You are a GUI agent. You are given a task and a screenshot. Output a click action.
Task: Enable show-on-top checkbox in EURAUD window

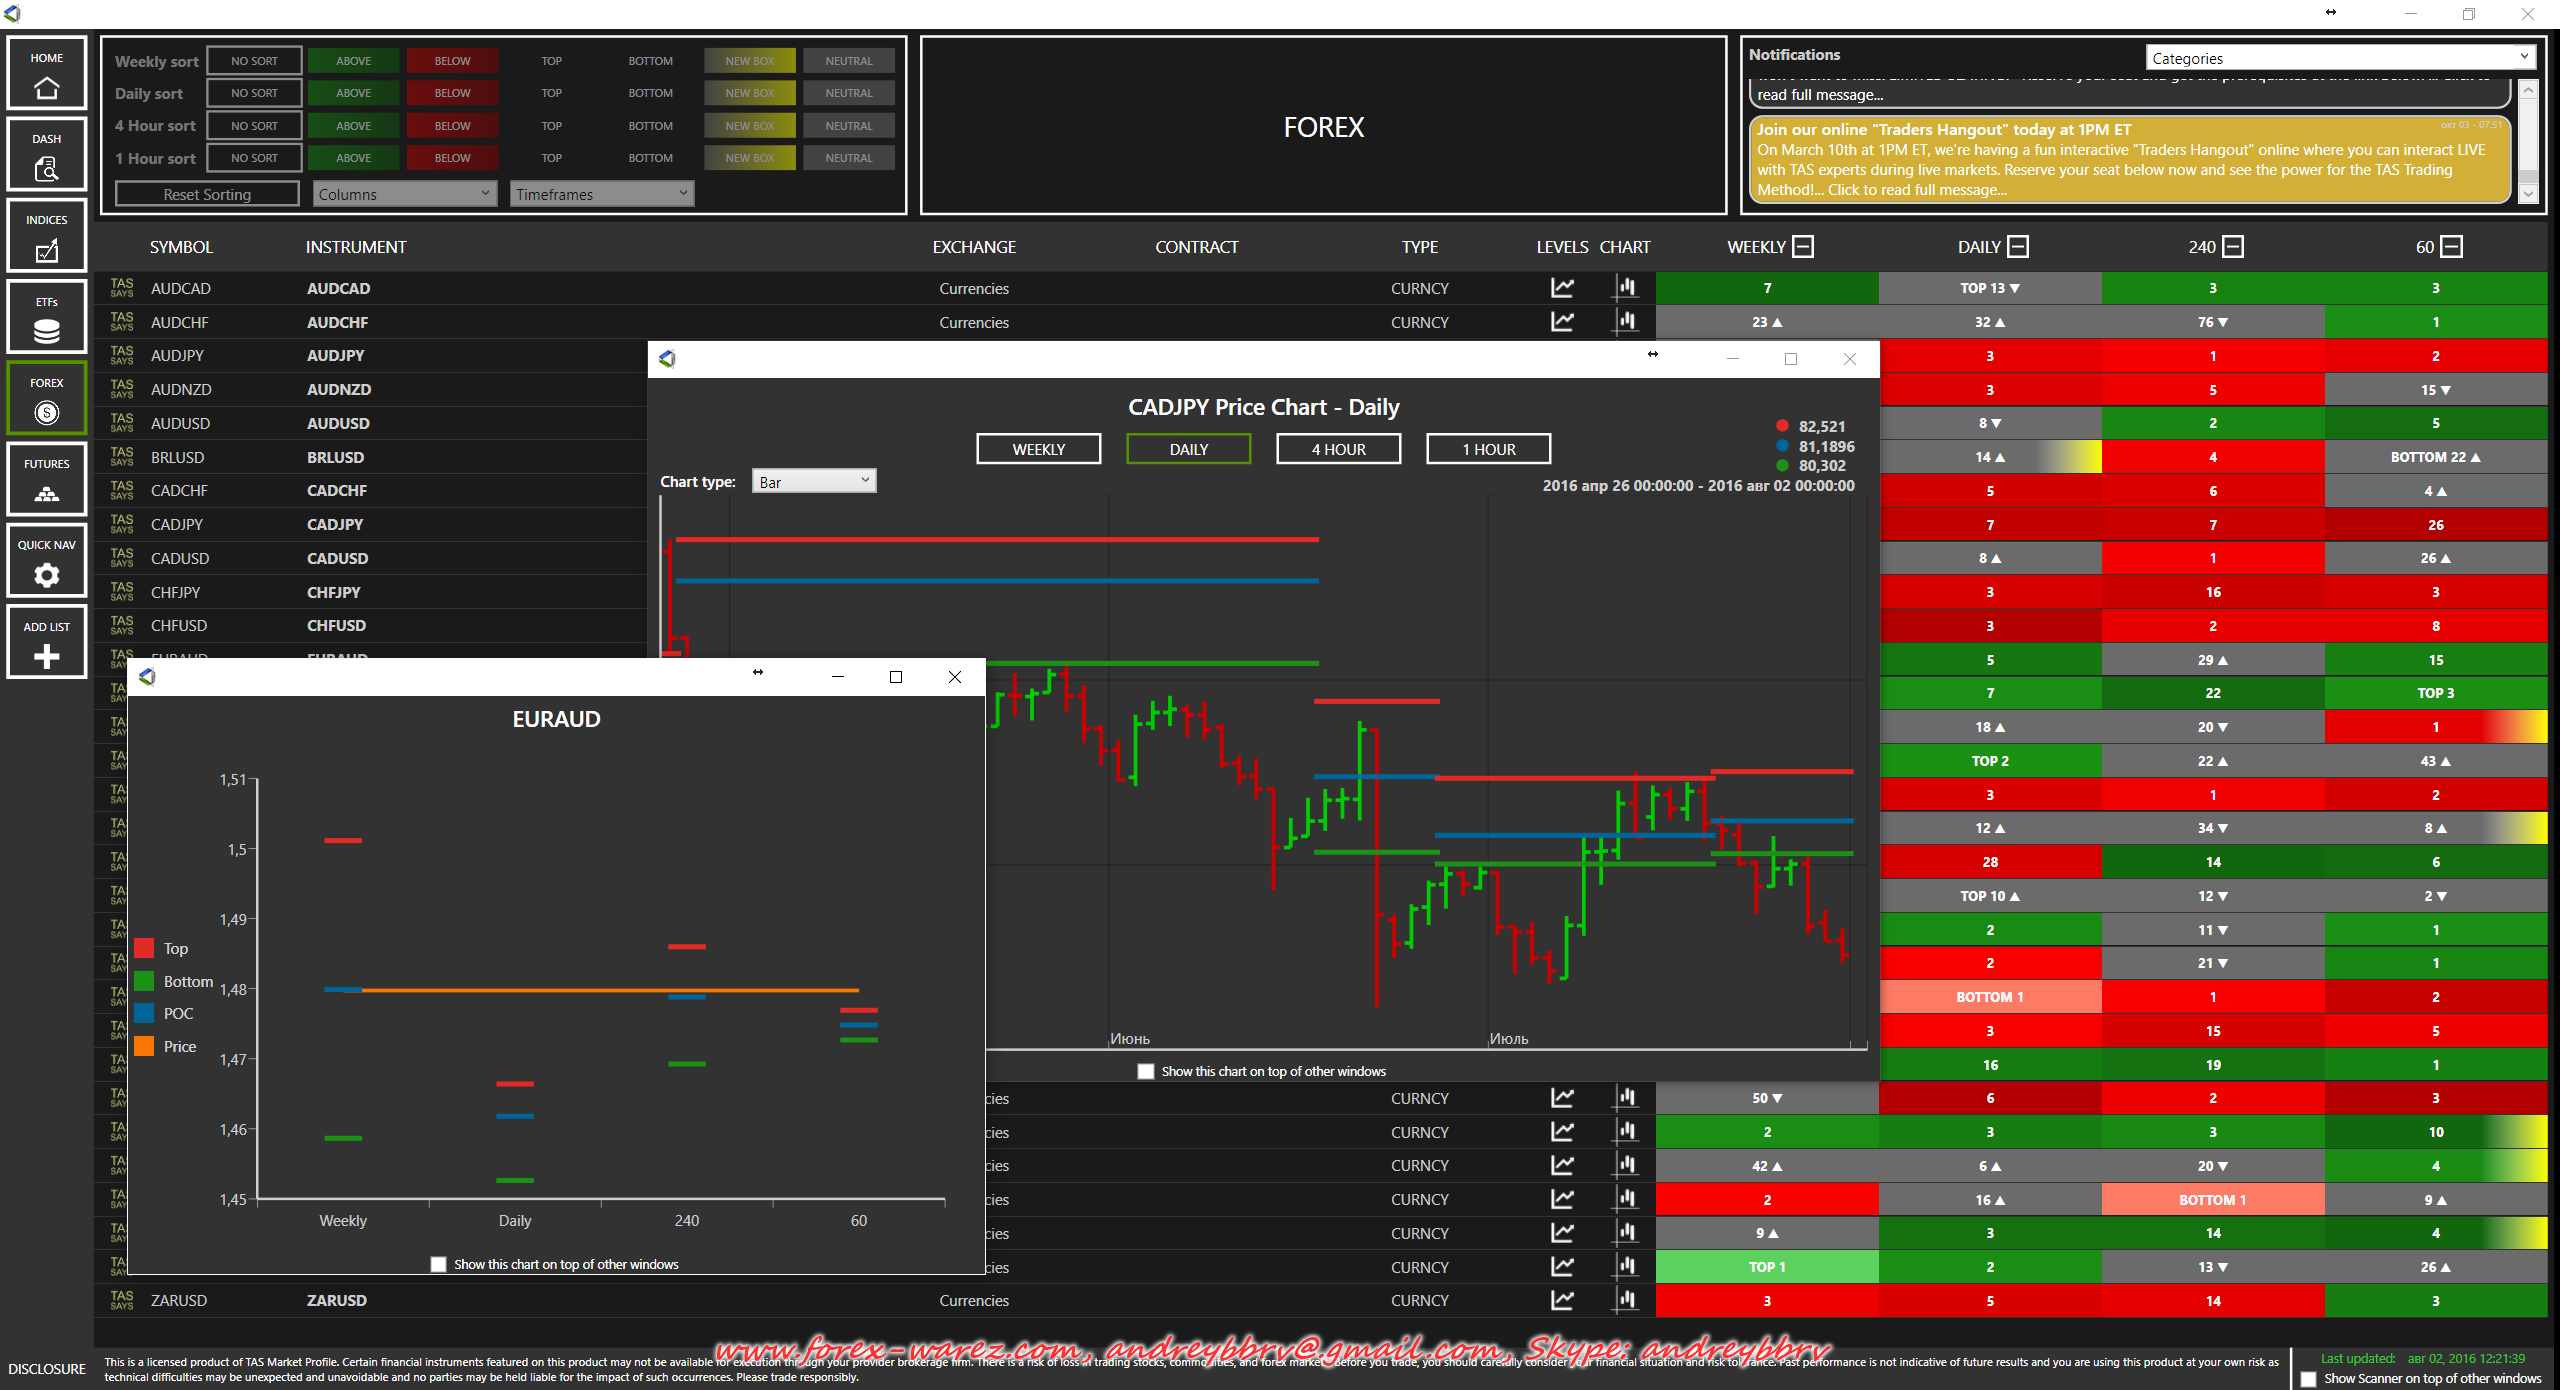438,1264
